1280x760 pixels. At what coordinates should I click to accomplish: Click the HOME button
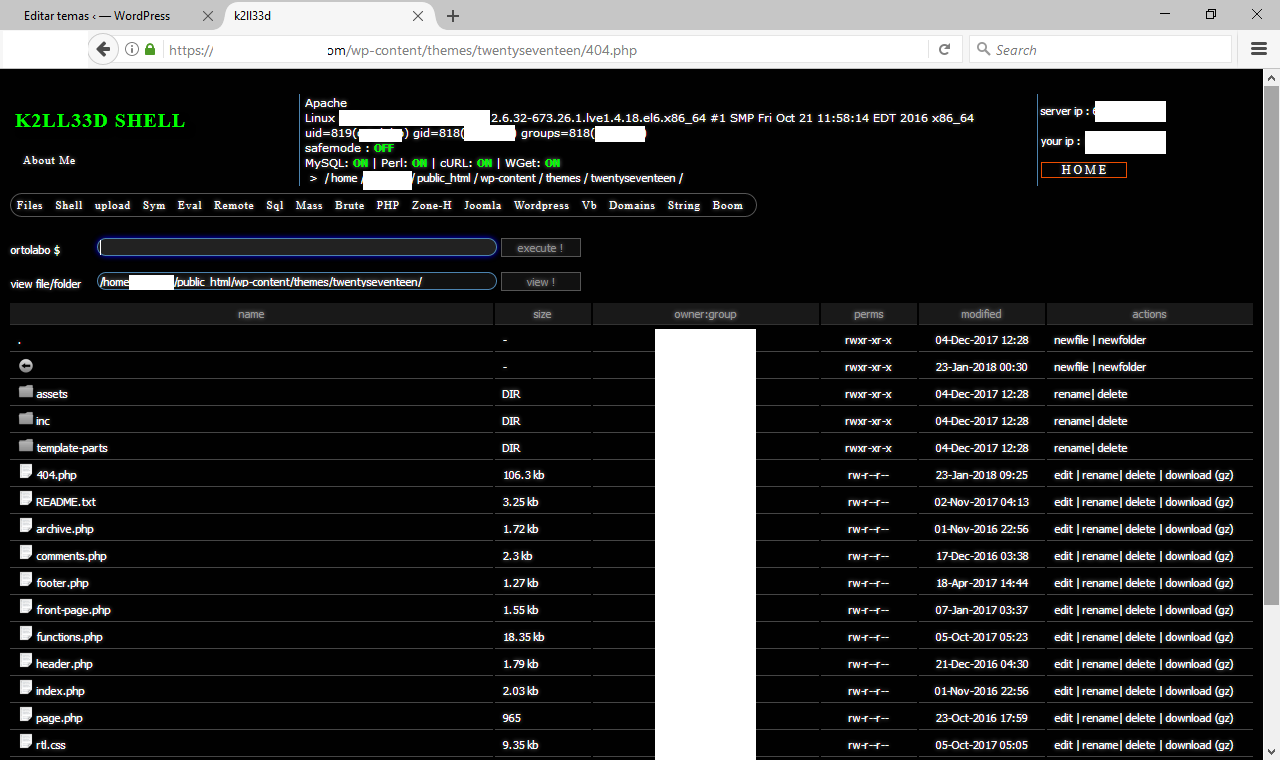coord(1084,170)
